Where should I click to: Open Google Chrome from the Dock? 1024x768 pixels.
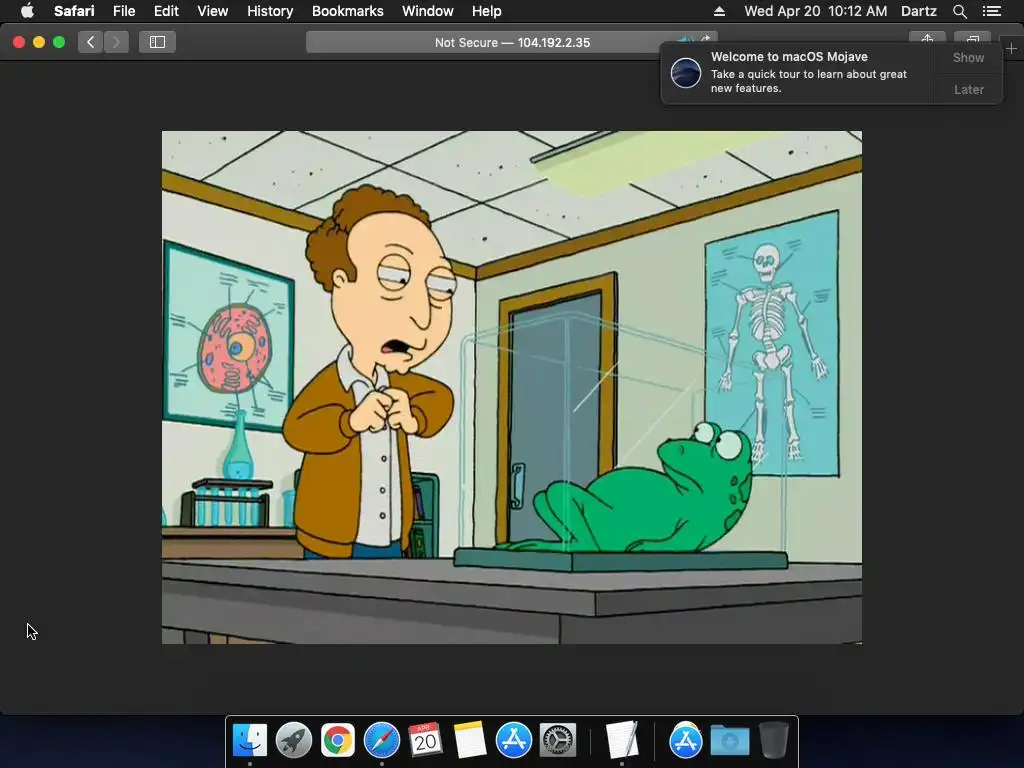click(x=337, y=740)
